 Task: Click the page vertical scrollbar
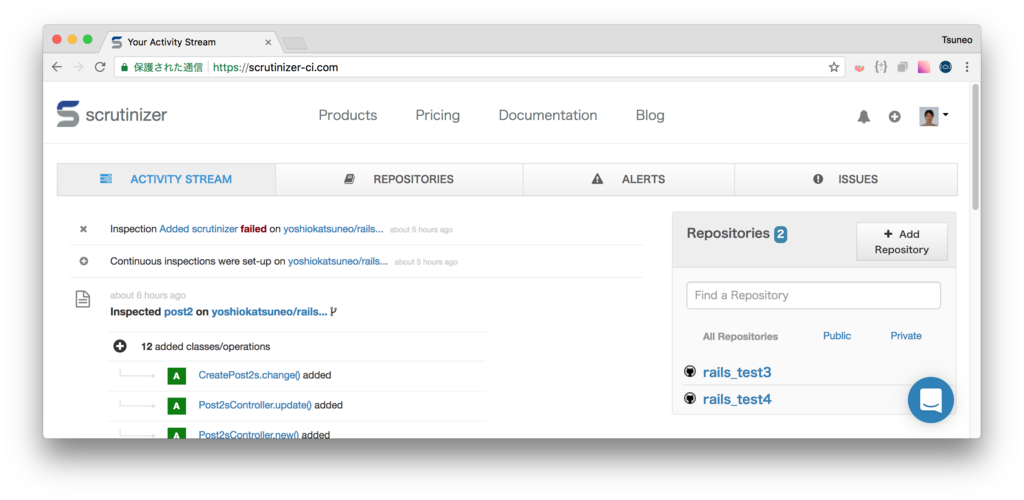pyautogui.click(x=976, y=146)
